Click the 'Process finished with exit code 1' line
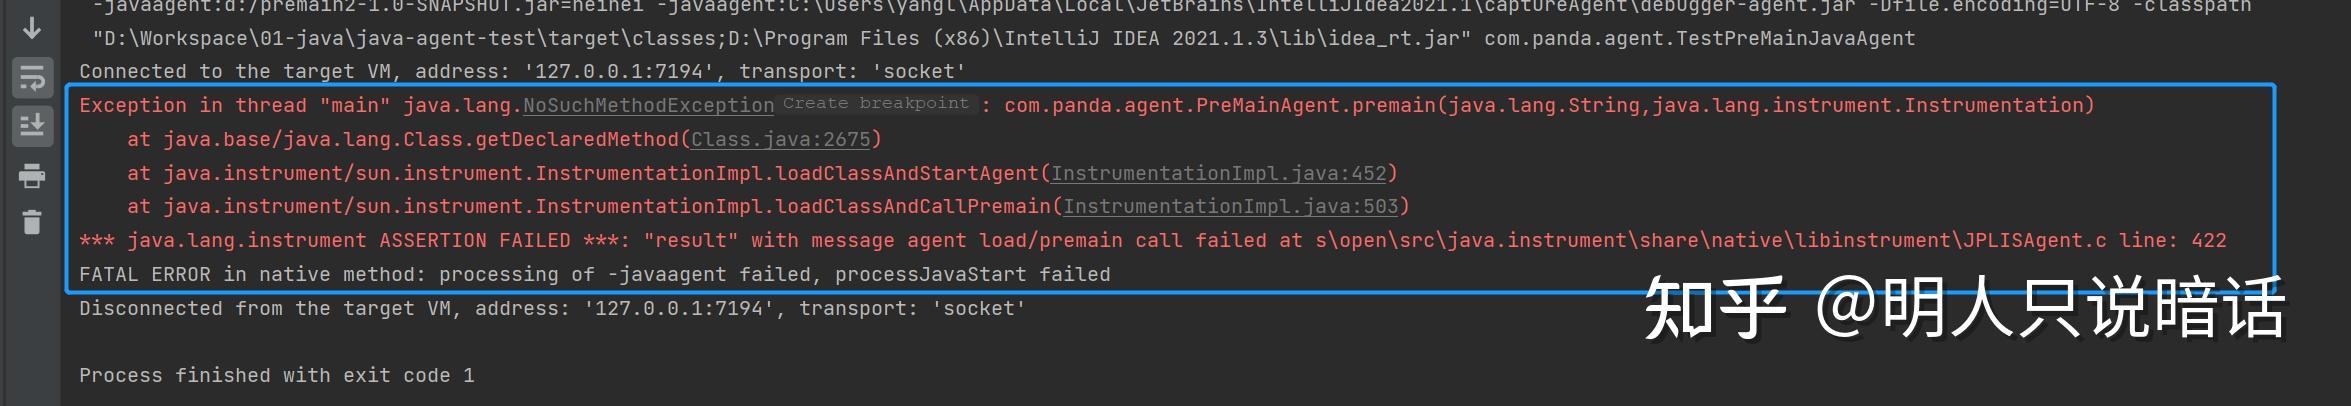The height and width of the screenshot is (406, 2351). [276, 375]
